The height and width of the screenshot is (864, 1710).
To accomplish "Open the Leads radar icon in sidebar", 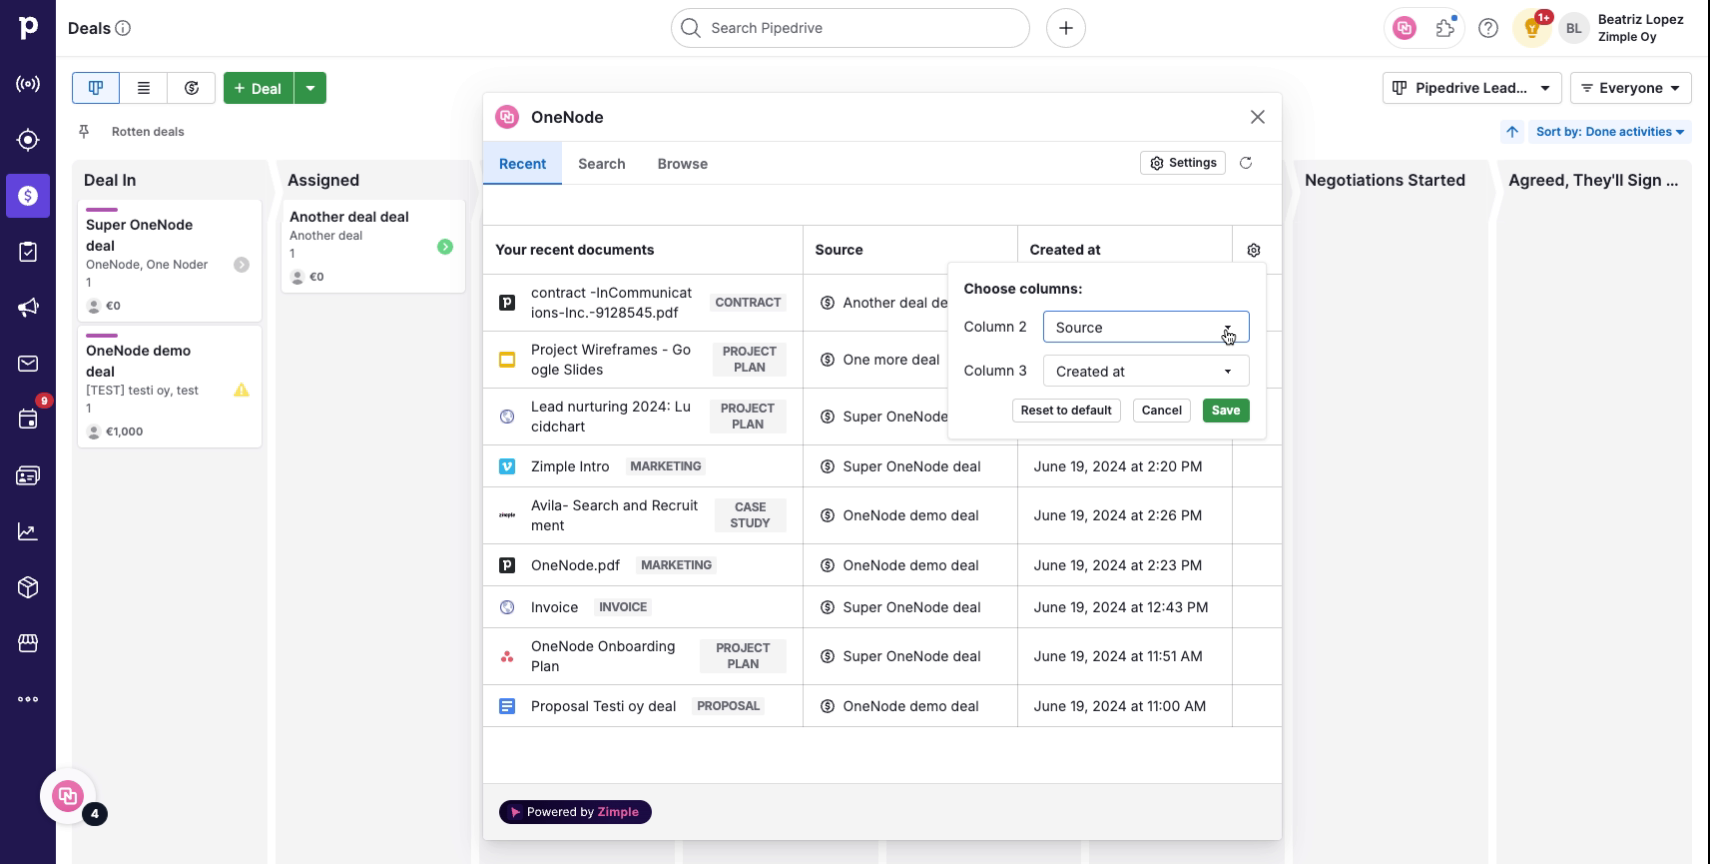I will click(x=28, y=84).
